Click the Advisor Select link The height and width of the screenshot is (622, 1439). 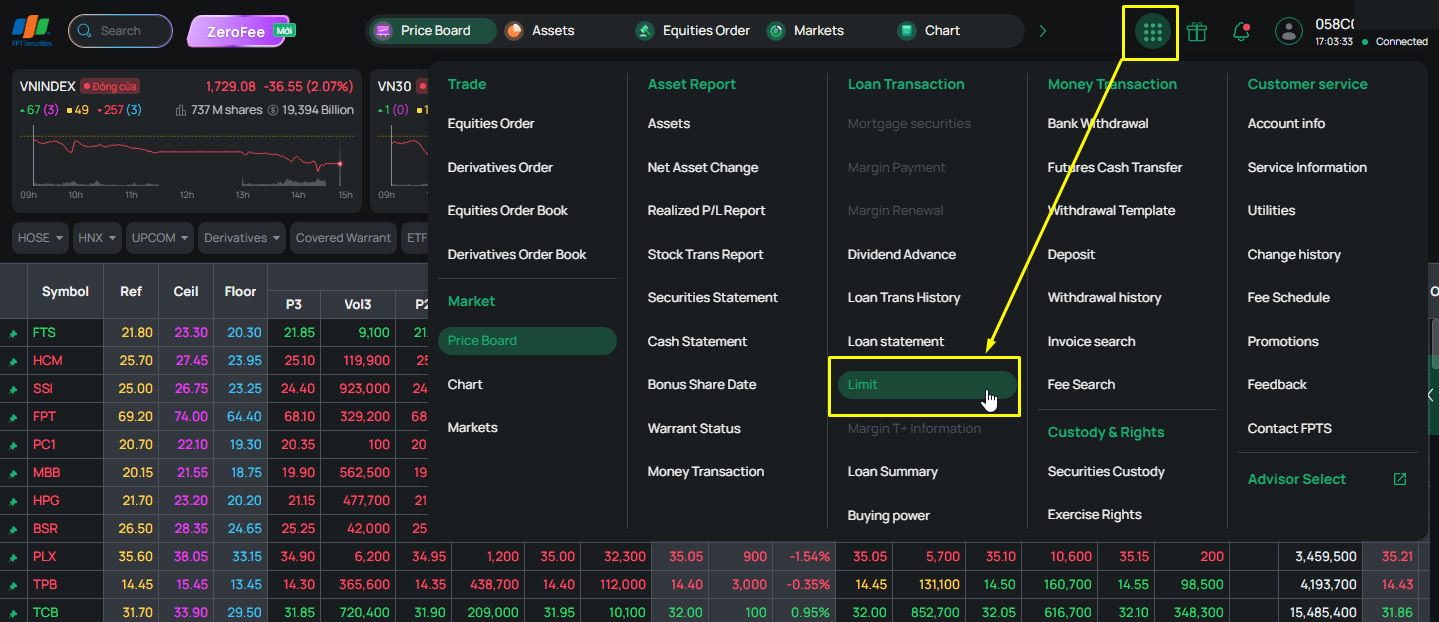1296,479
